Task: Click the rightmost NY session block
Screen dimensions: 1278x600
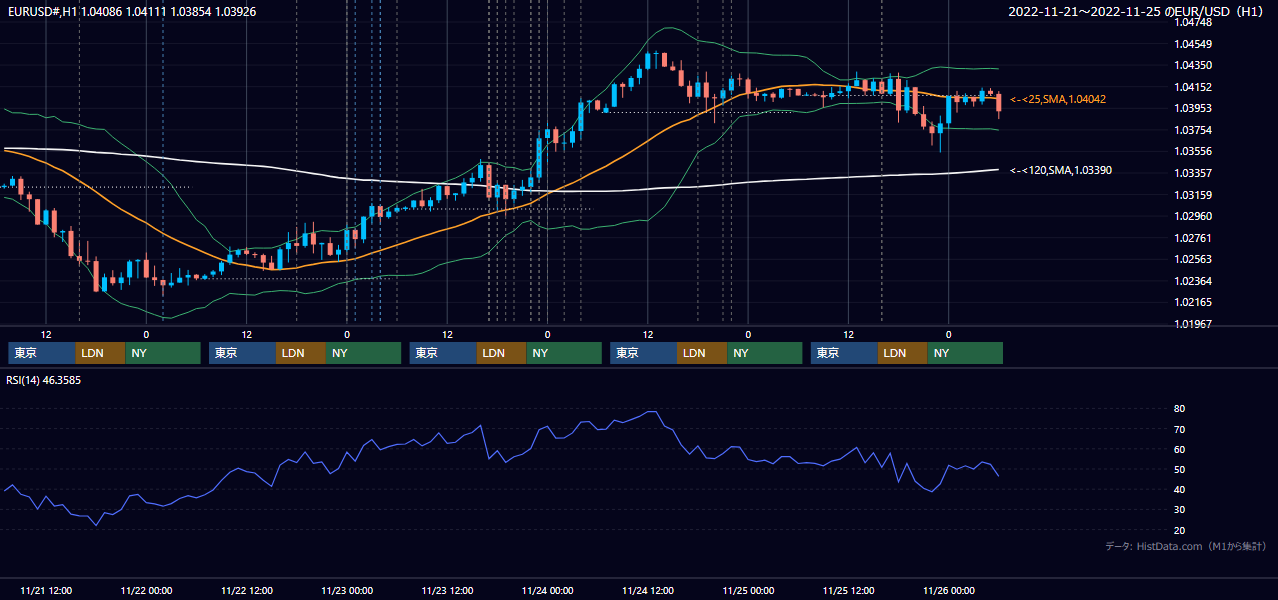Action: pyautogui.click(x=965, y=353)
